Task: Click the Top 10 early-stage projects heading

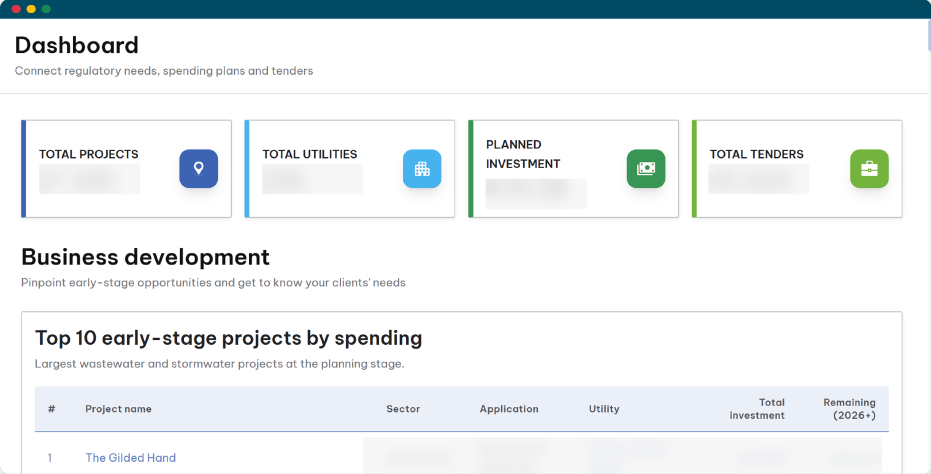Action: [x=229, y=338]
